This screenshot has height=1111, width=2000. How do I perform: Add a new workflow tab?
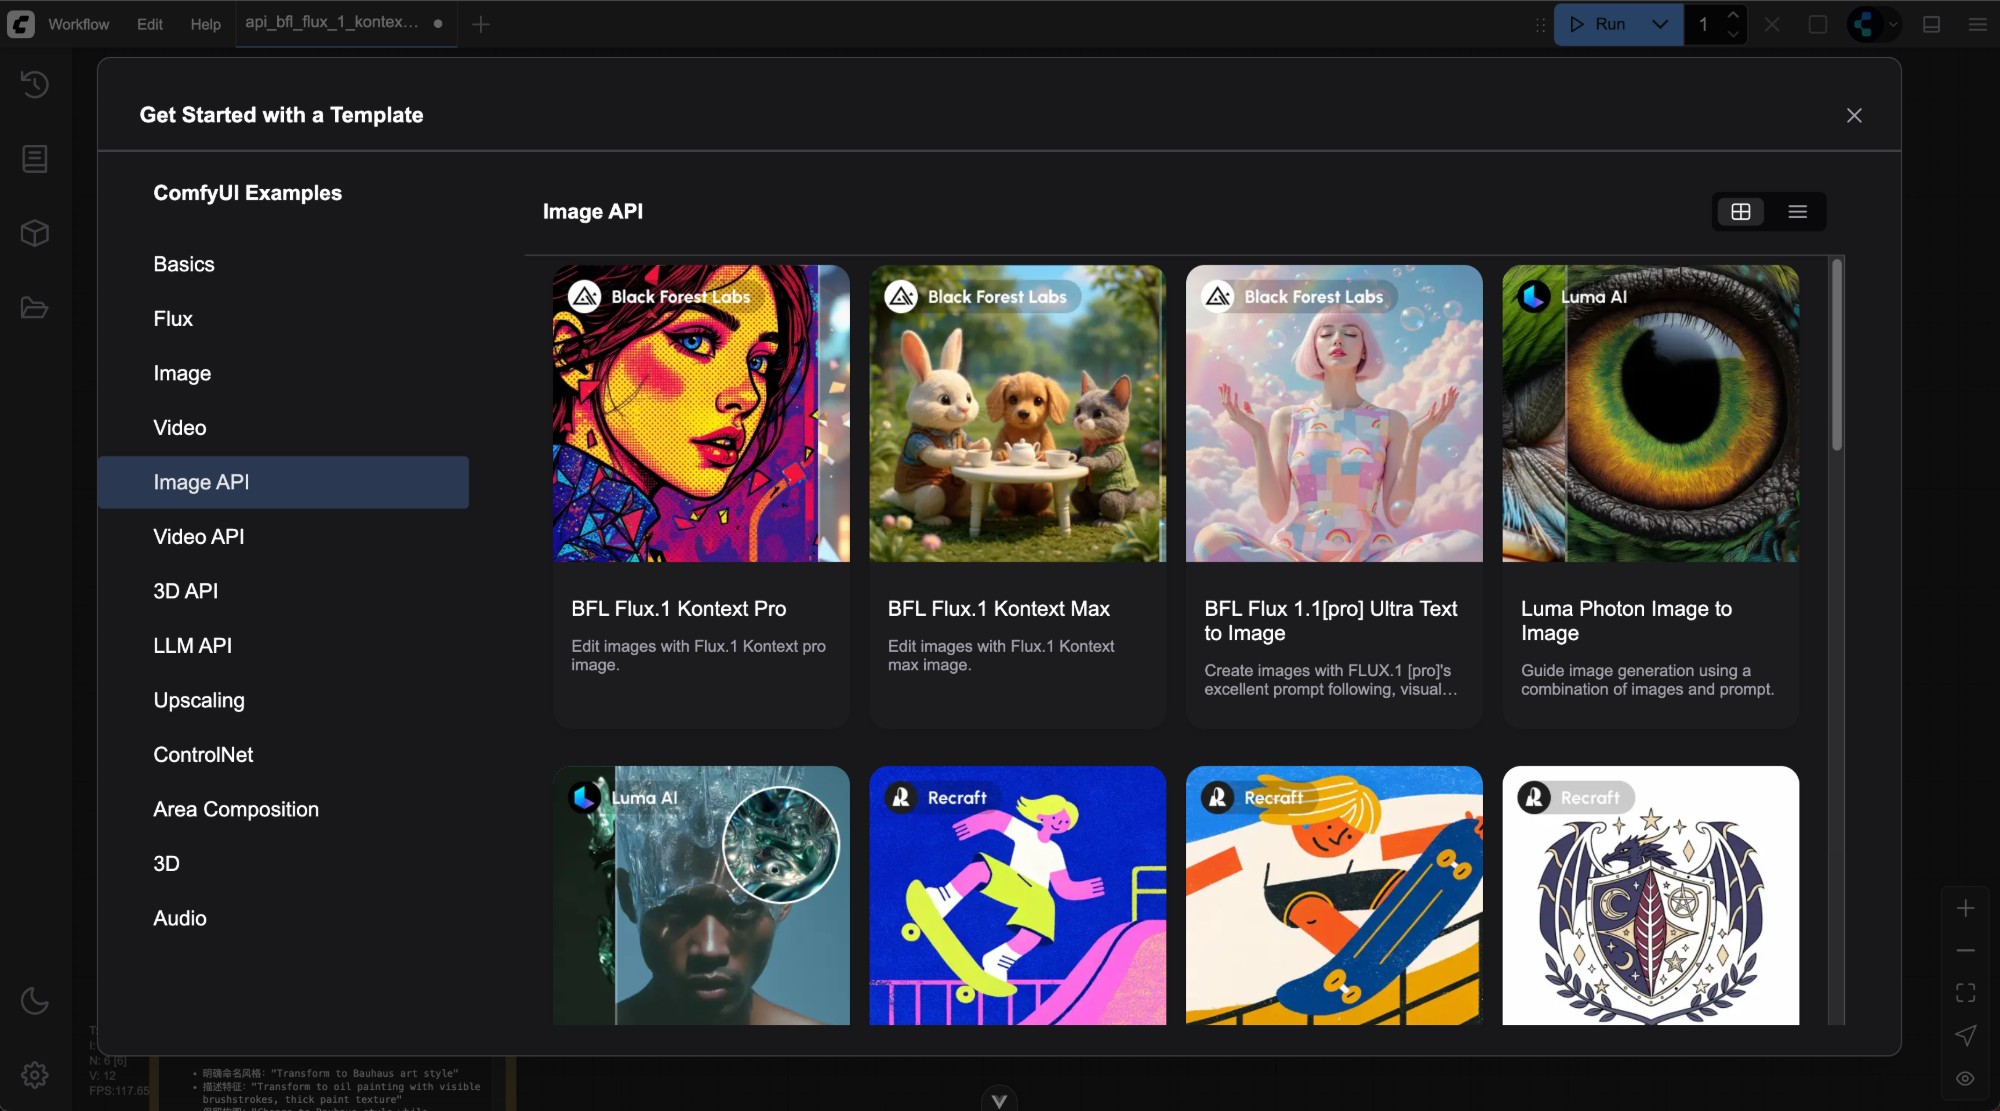click(x=481, y=24)
